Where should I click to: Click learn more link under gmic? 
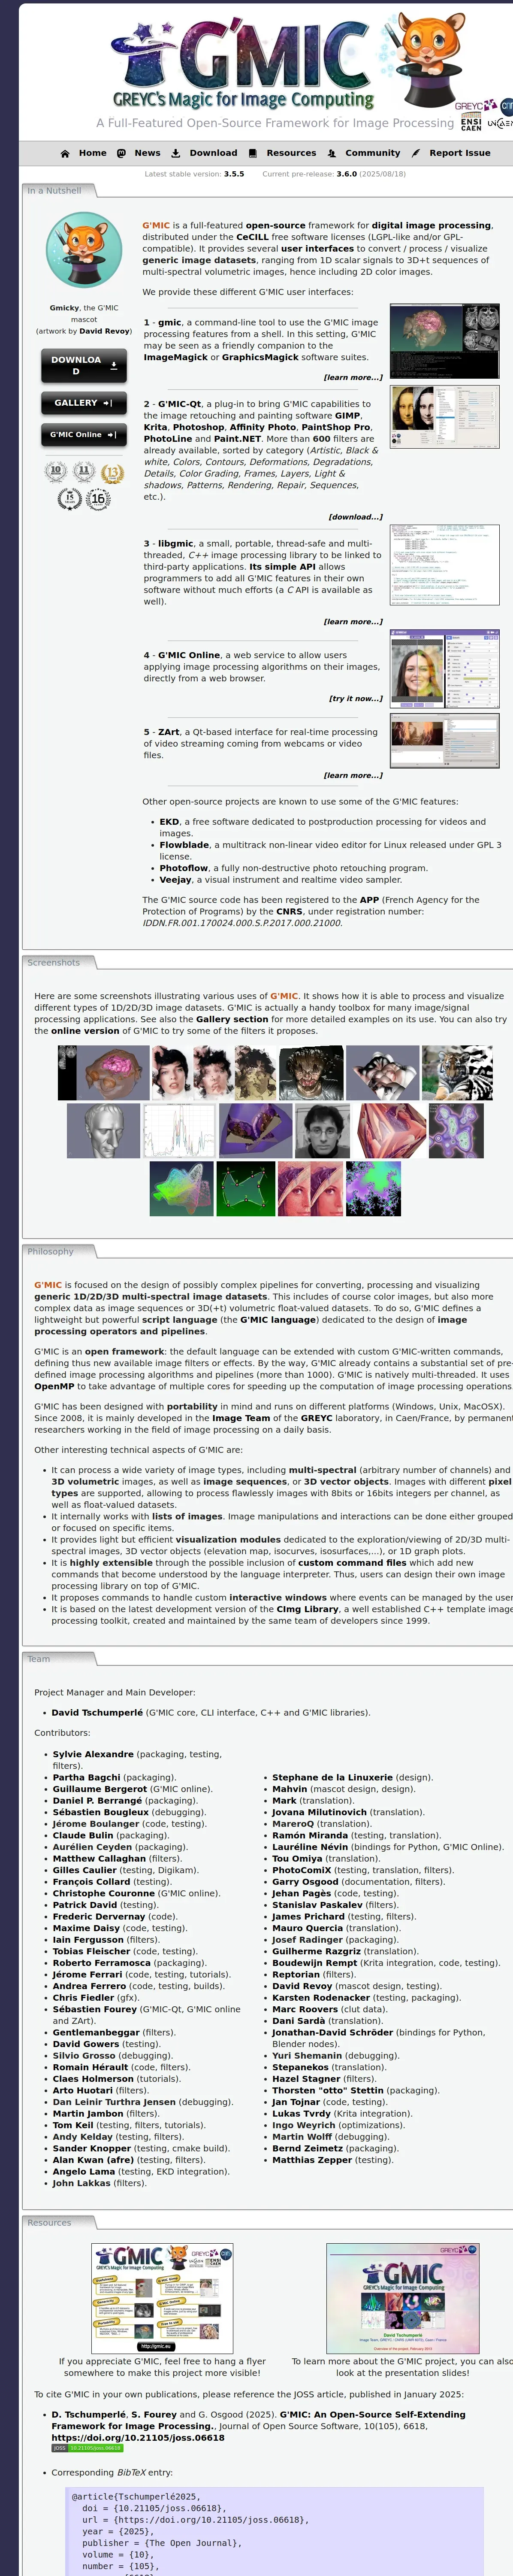coord(353,377)
